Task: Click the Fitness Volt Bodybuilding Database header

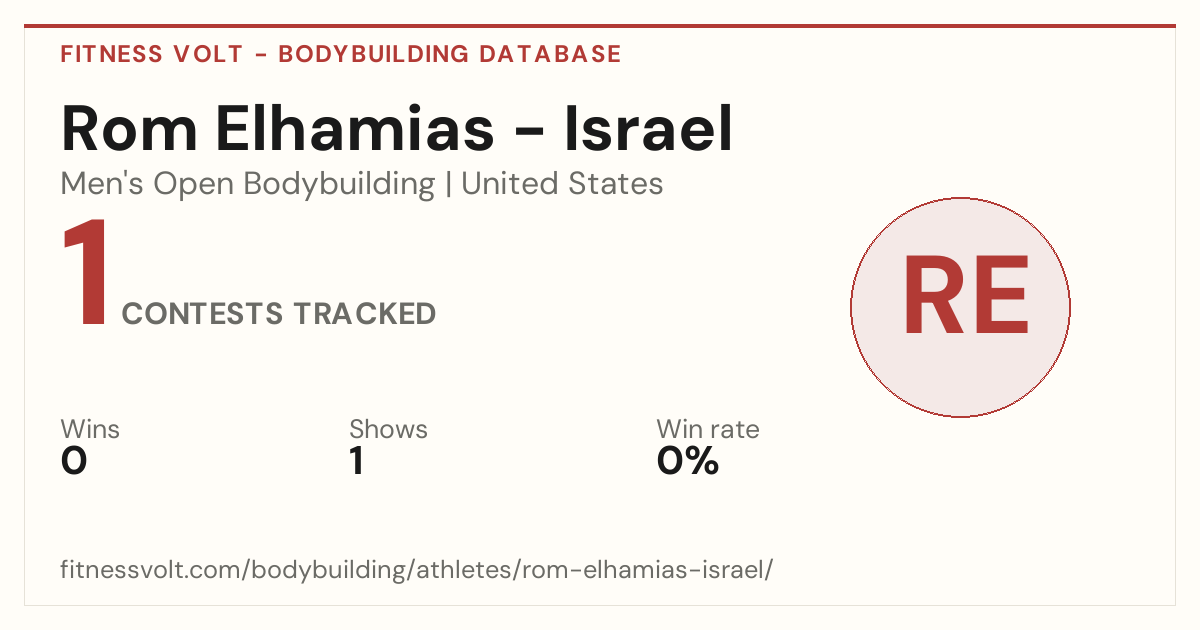Action: 341,54
